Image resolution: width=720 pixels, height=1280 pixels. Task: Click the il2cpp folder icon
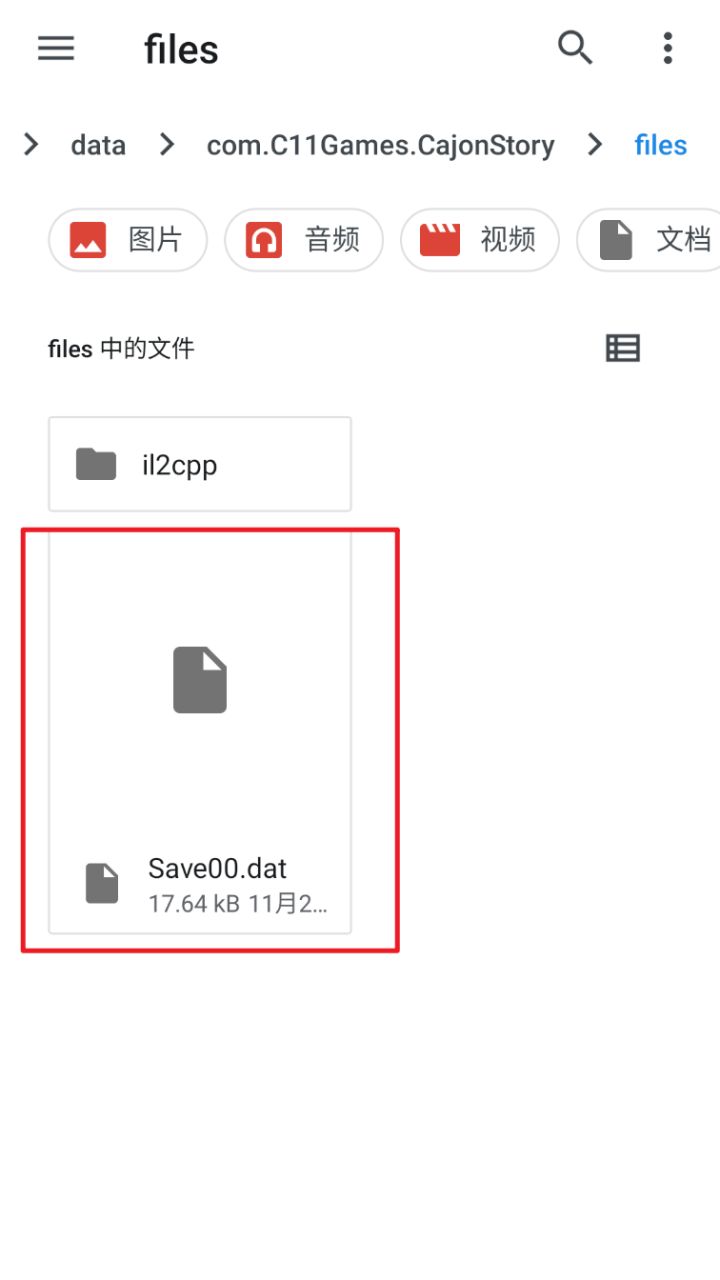96,464
